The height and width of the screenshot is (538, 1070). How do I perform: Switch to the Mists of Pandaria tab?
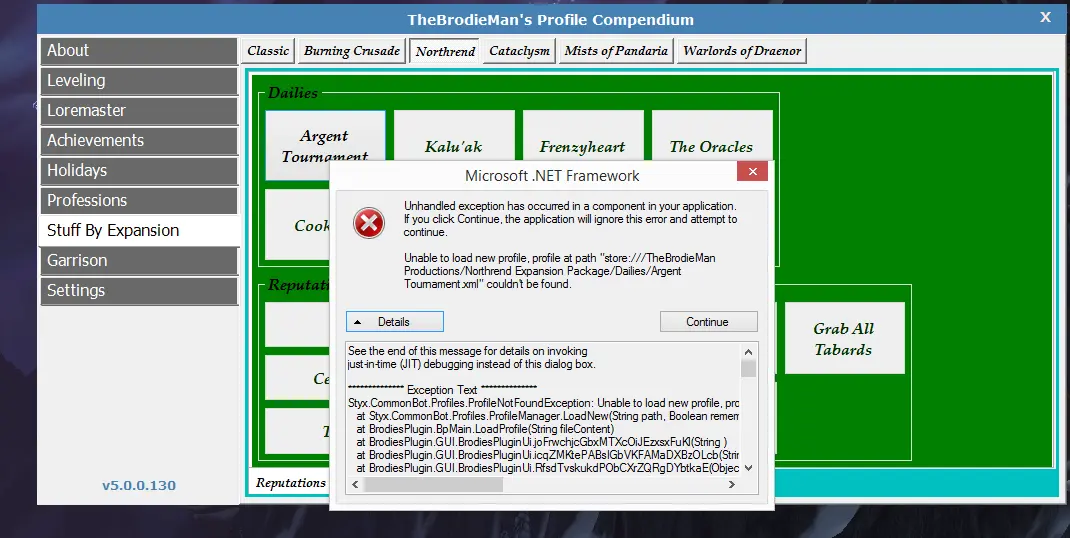click(616, 51)
